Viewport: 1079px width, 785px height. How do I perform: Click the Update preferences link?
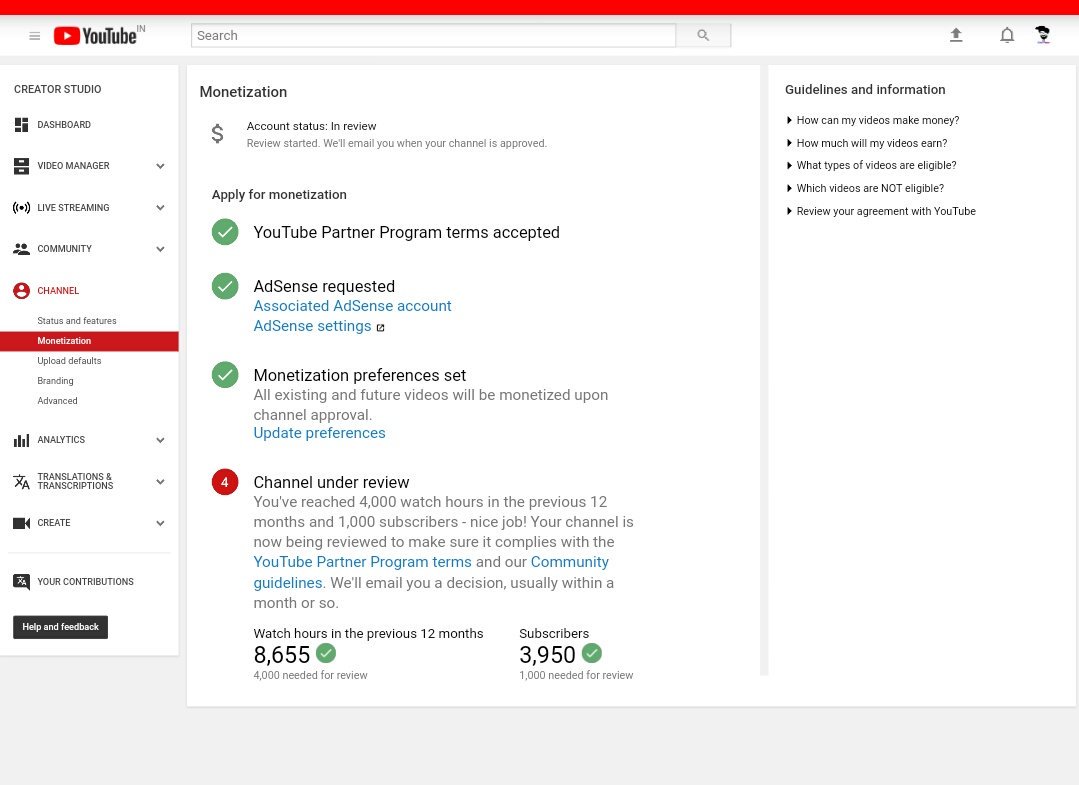319,433
